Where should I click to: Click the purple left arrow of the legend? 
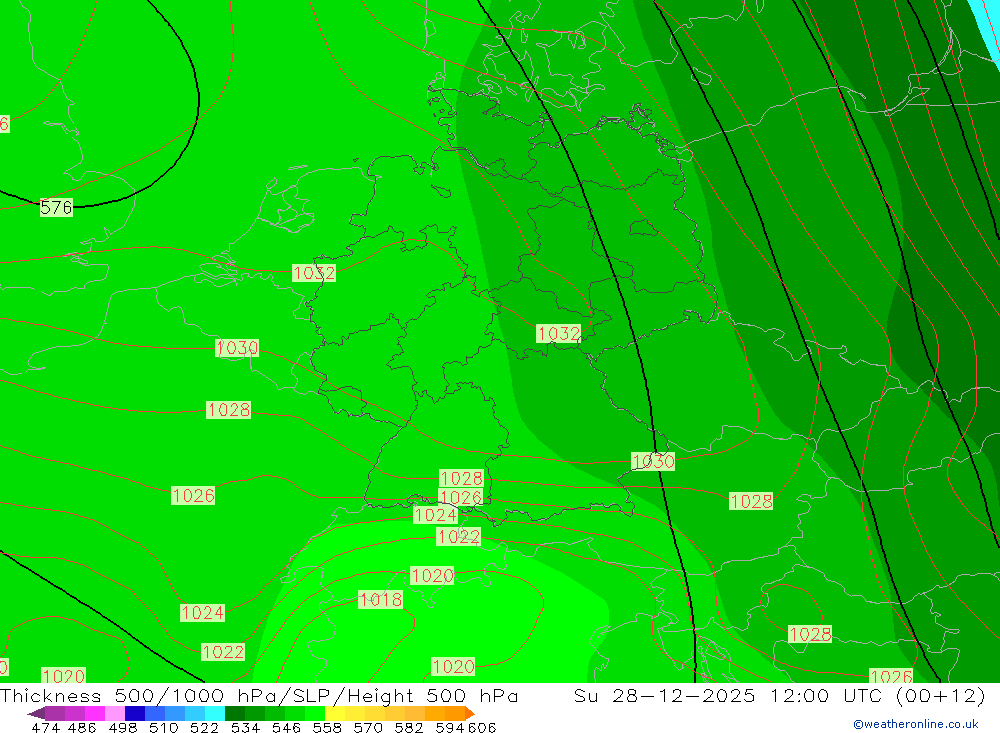pyautogui.click(x=36, y=713)
